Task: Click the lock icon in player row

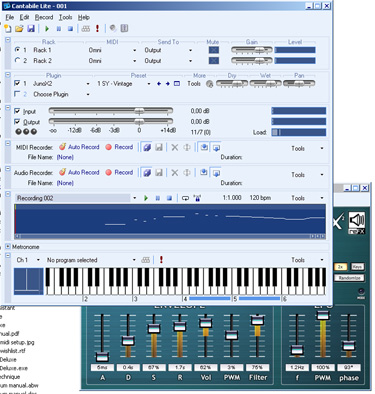Action: [197, 198]
